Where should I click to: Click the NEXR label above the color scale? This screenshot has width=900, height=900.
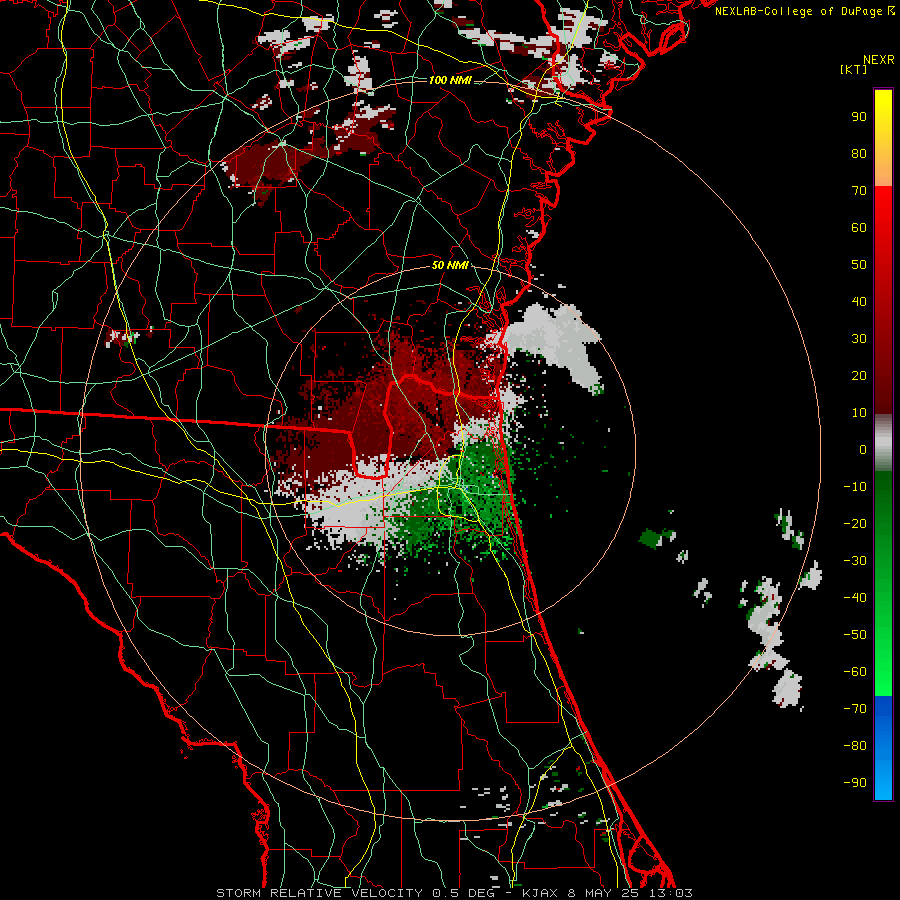pyautogui.click(x=879, y=60)
